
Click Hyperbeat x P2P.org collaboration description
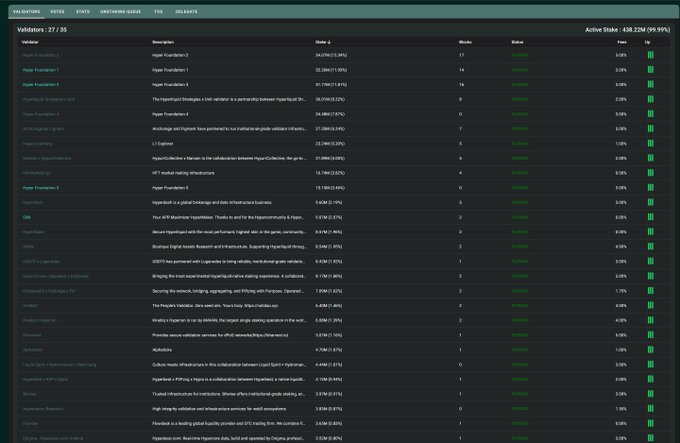[x=229, y=379]
